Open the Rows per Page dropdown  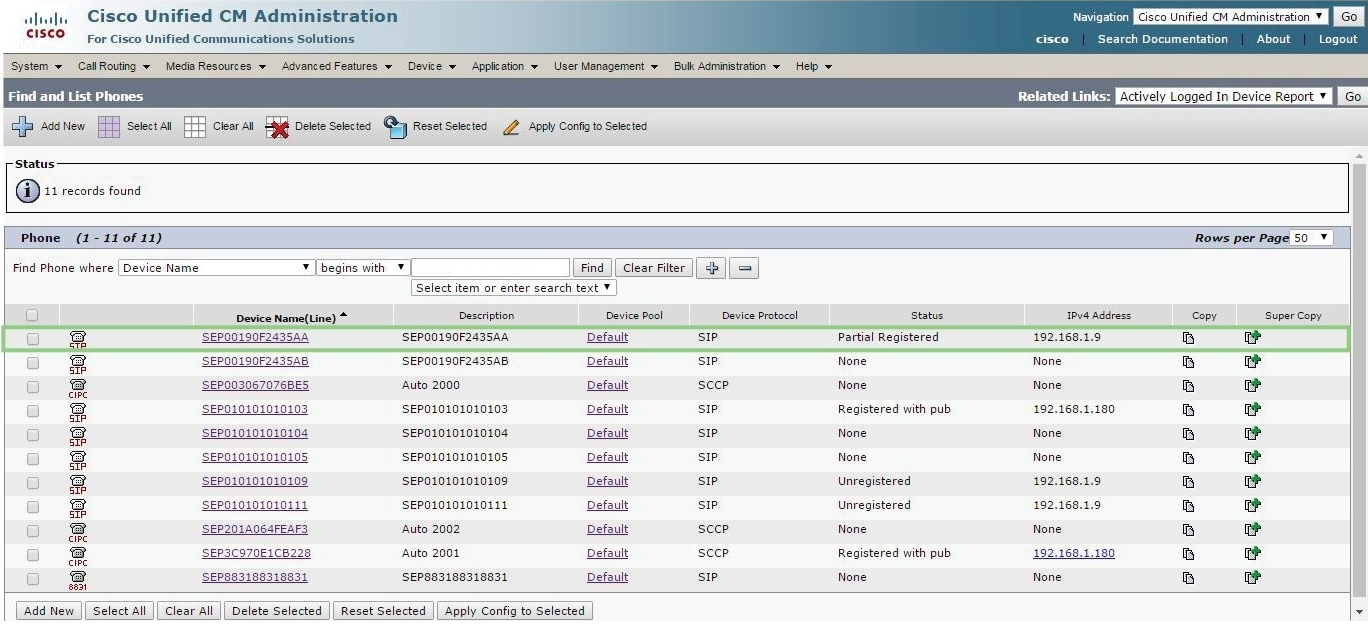pos(1311,238)
